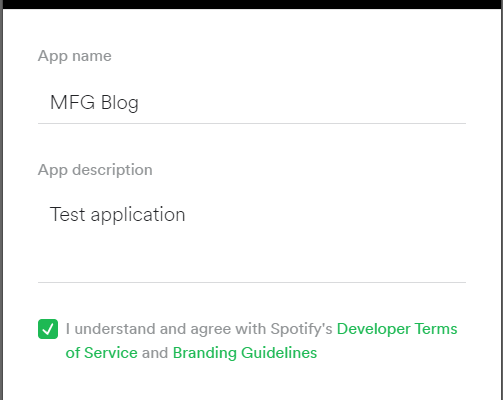Viewport: 503px width, 400px height.
Task: Click the 'of Service' link text
Action: [x=101, y=353]
